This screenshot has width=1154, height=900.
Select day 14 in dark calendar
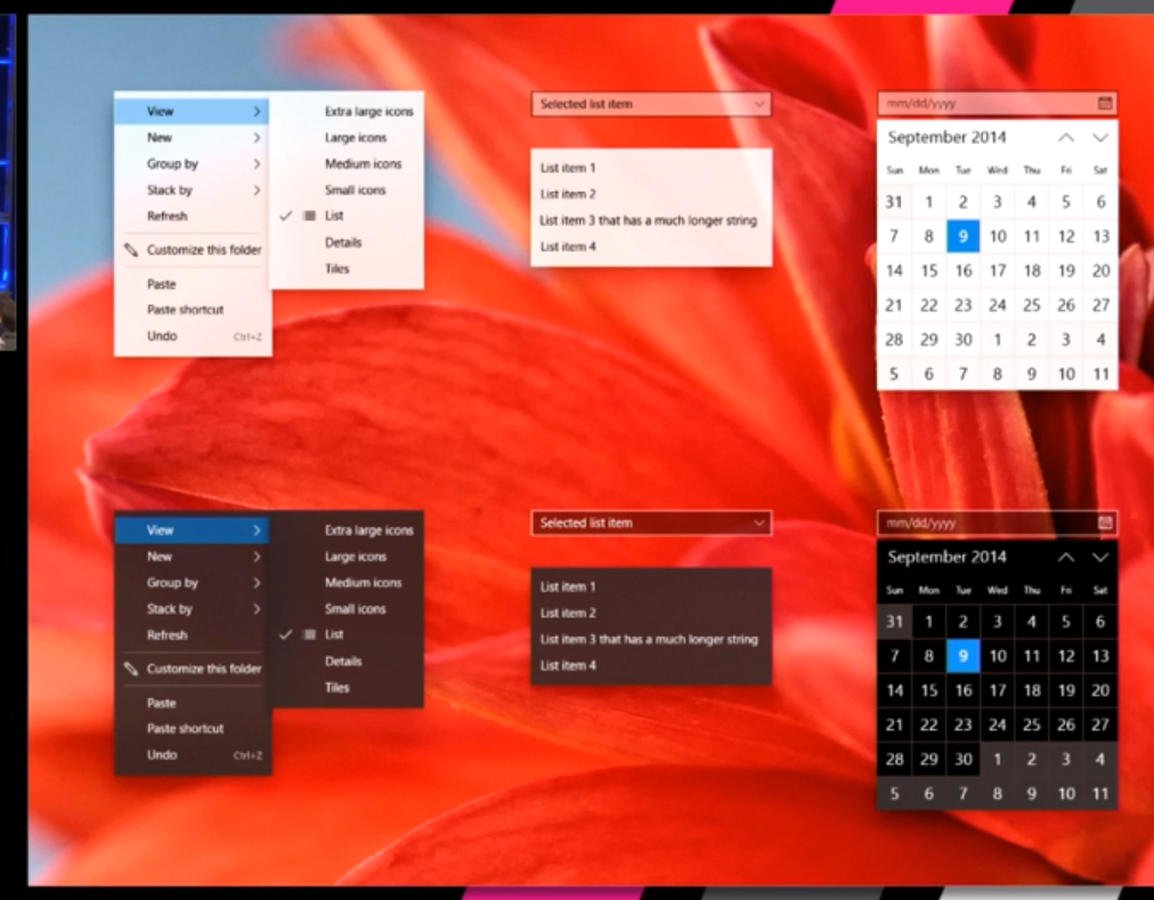(x=894, y=690)
